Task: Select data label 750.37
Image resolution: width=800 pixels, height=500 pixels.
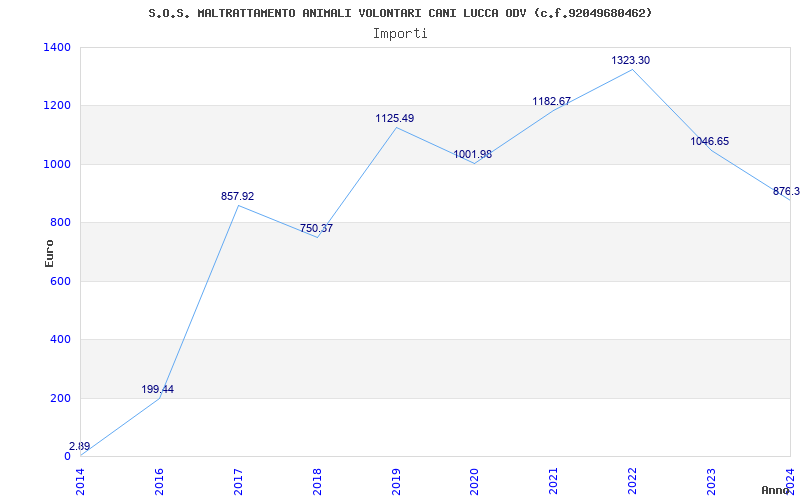Action: pos(316,229)
